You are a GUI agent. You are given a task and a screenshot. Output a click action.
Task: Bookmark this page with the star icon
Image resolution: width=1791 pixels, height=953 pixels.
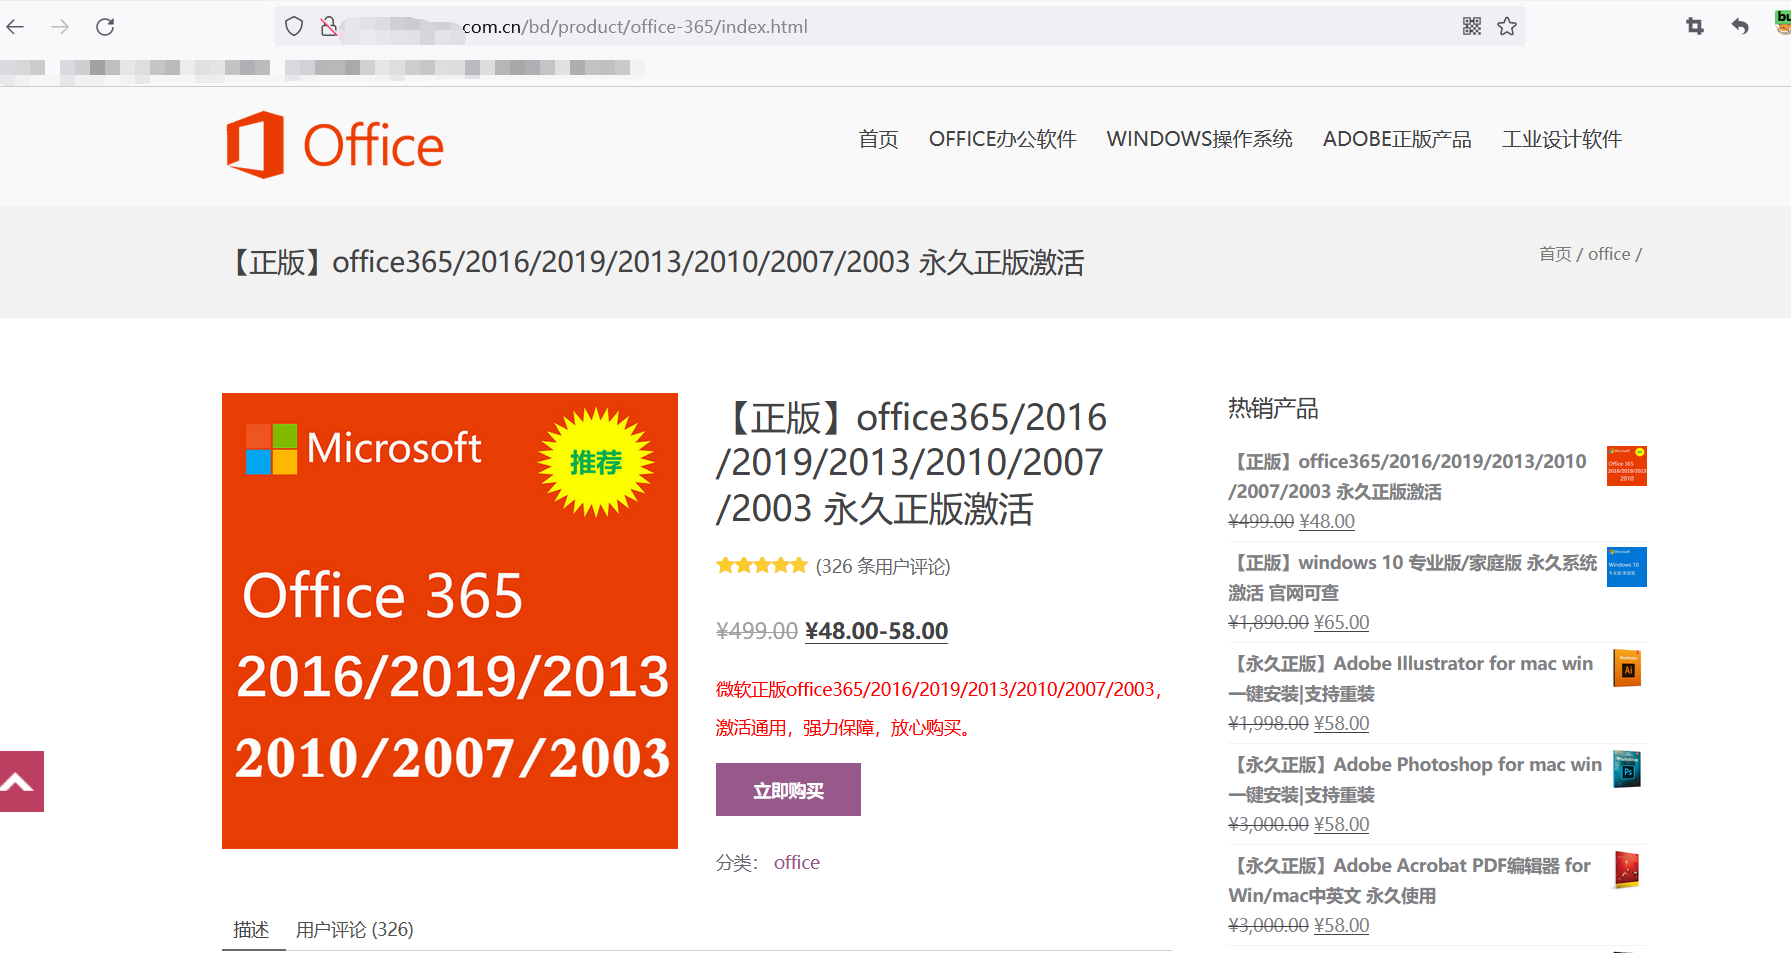(1507, 27)
